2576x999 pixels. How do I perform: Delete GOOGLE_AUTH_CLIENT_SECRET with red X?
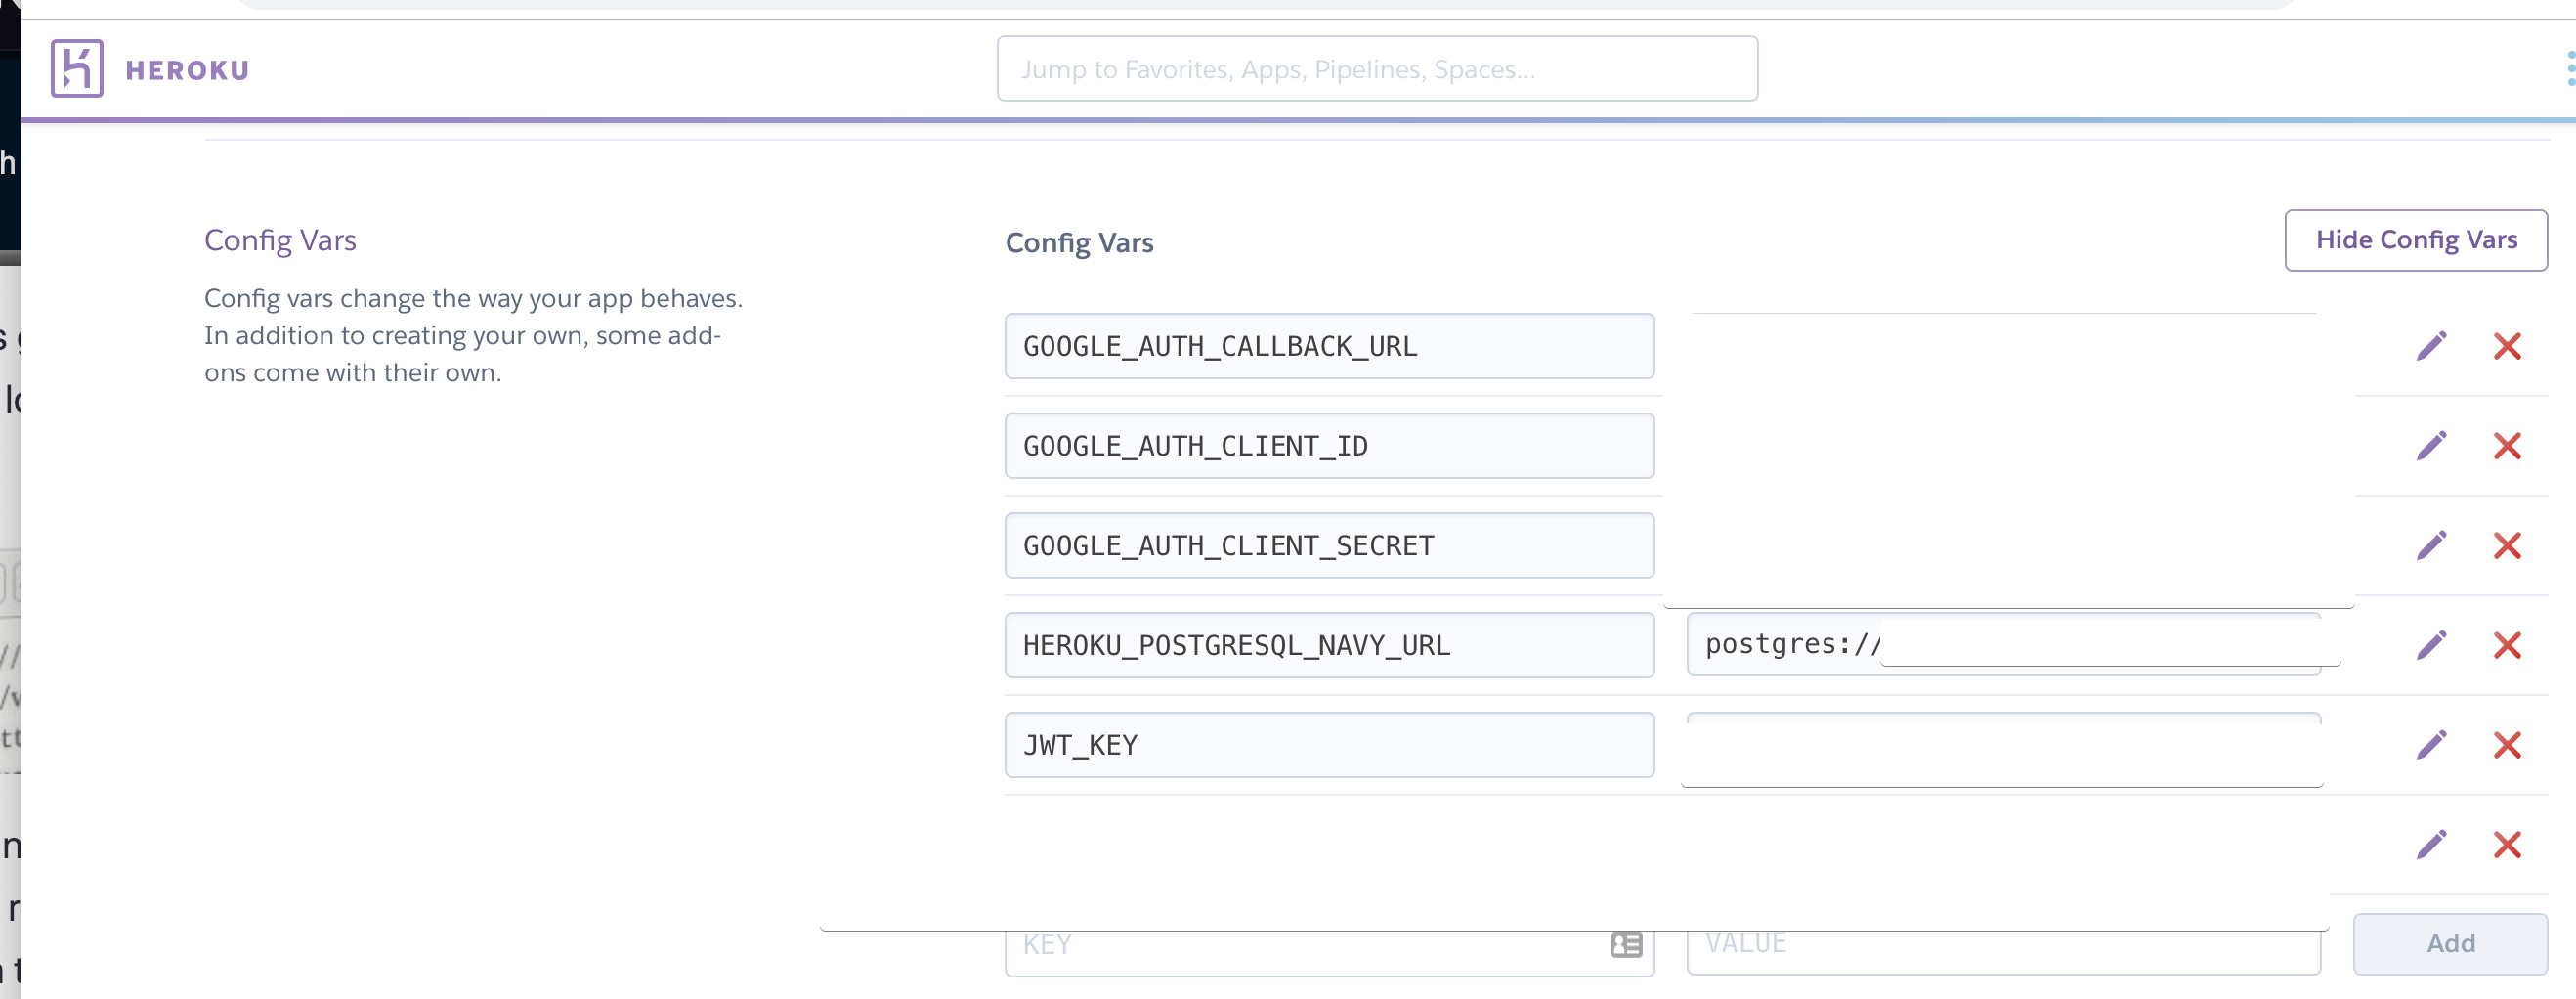[2507, 545]
